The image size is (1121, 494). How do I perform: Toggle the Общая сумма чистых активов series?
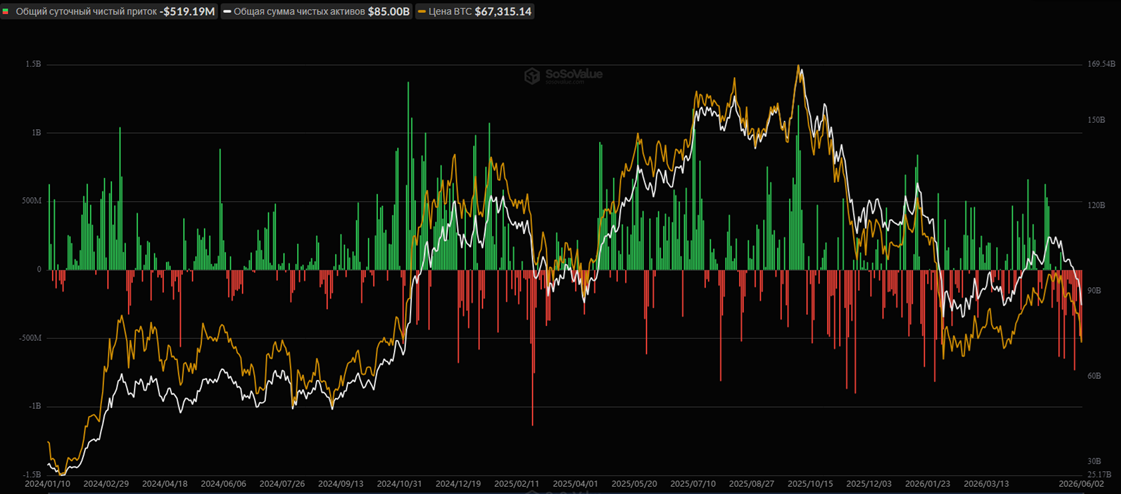[x=317, y=11]
